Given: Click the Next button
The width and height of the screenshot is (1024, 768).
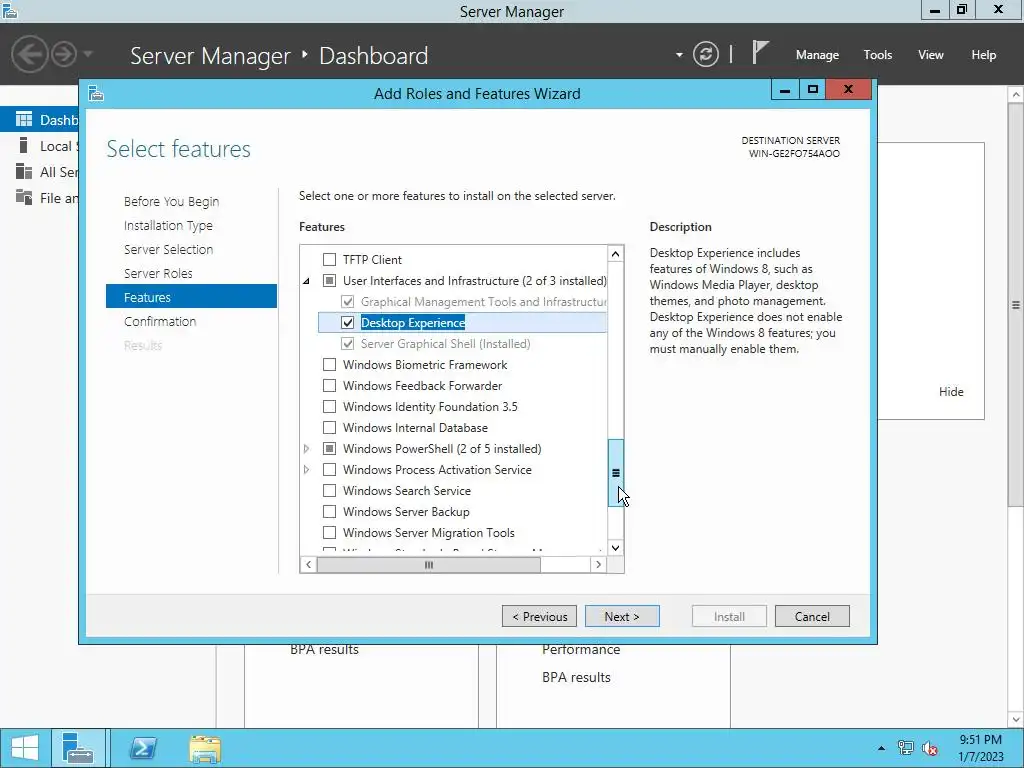Looking at the screenshot, I should coord(622,616).
